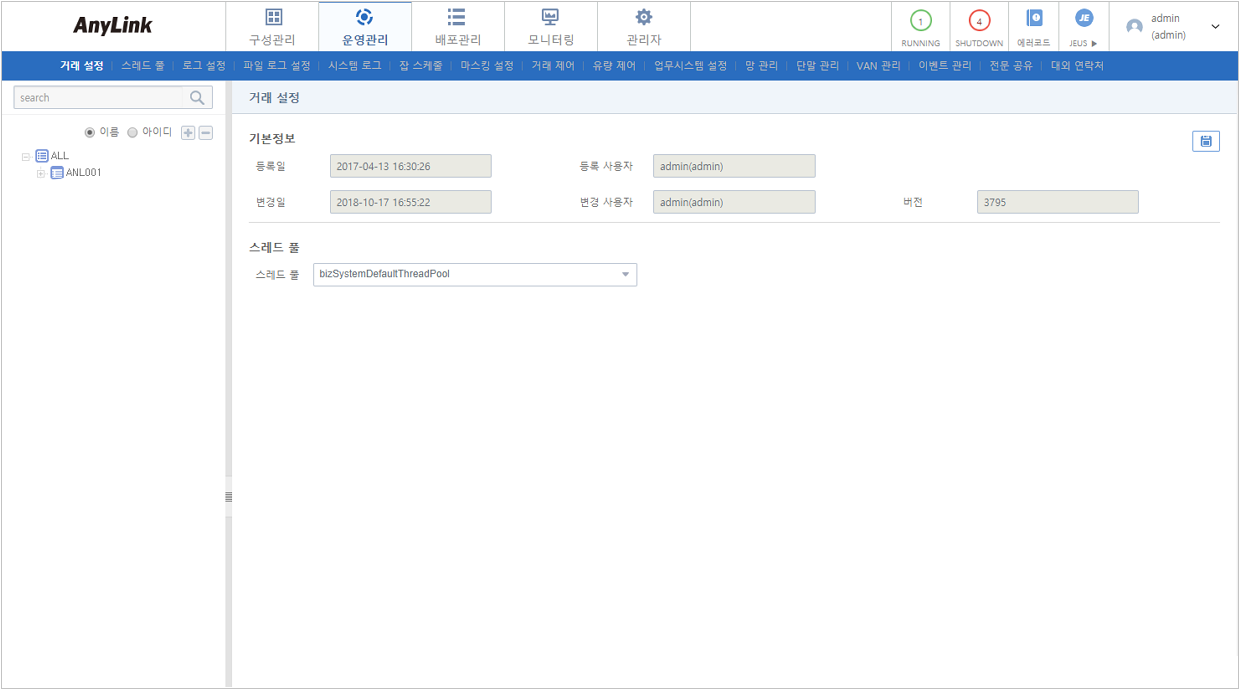Switch to the 모니터링 tab
Image resolution: width=1241 pixels, height=696 pixels.
(550, 26)
